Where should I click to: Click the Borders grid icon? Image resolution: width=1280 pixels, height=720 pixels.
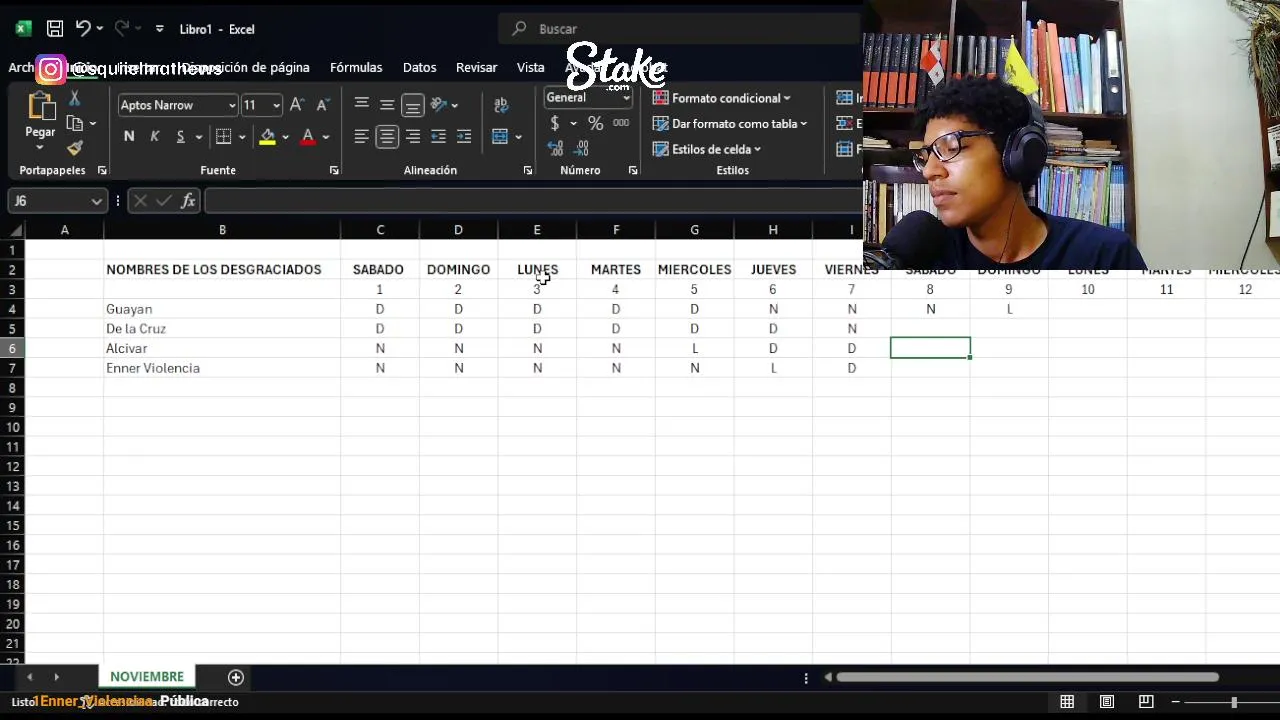coord(224,136)
